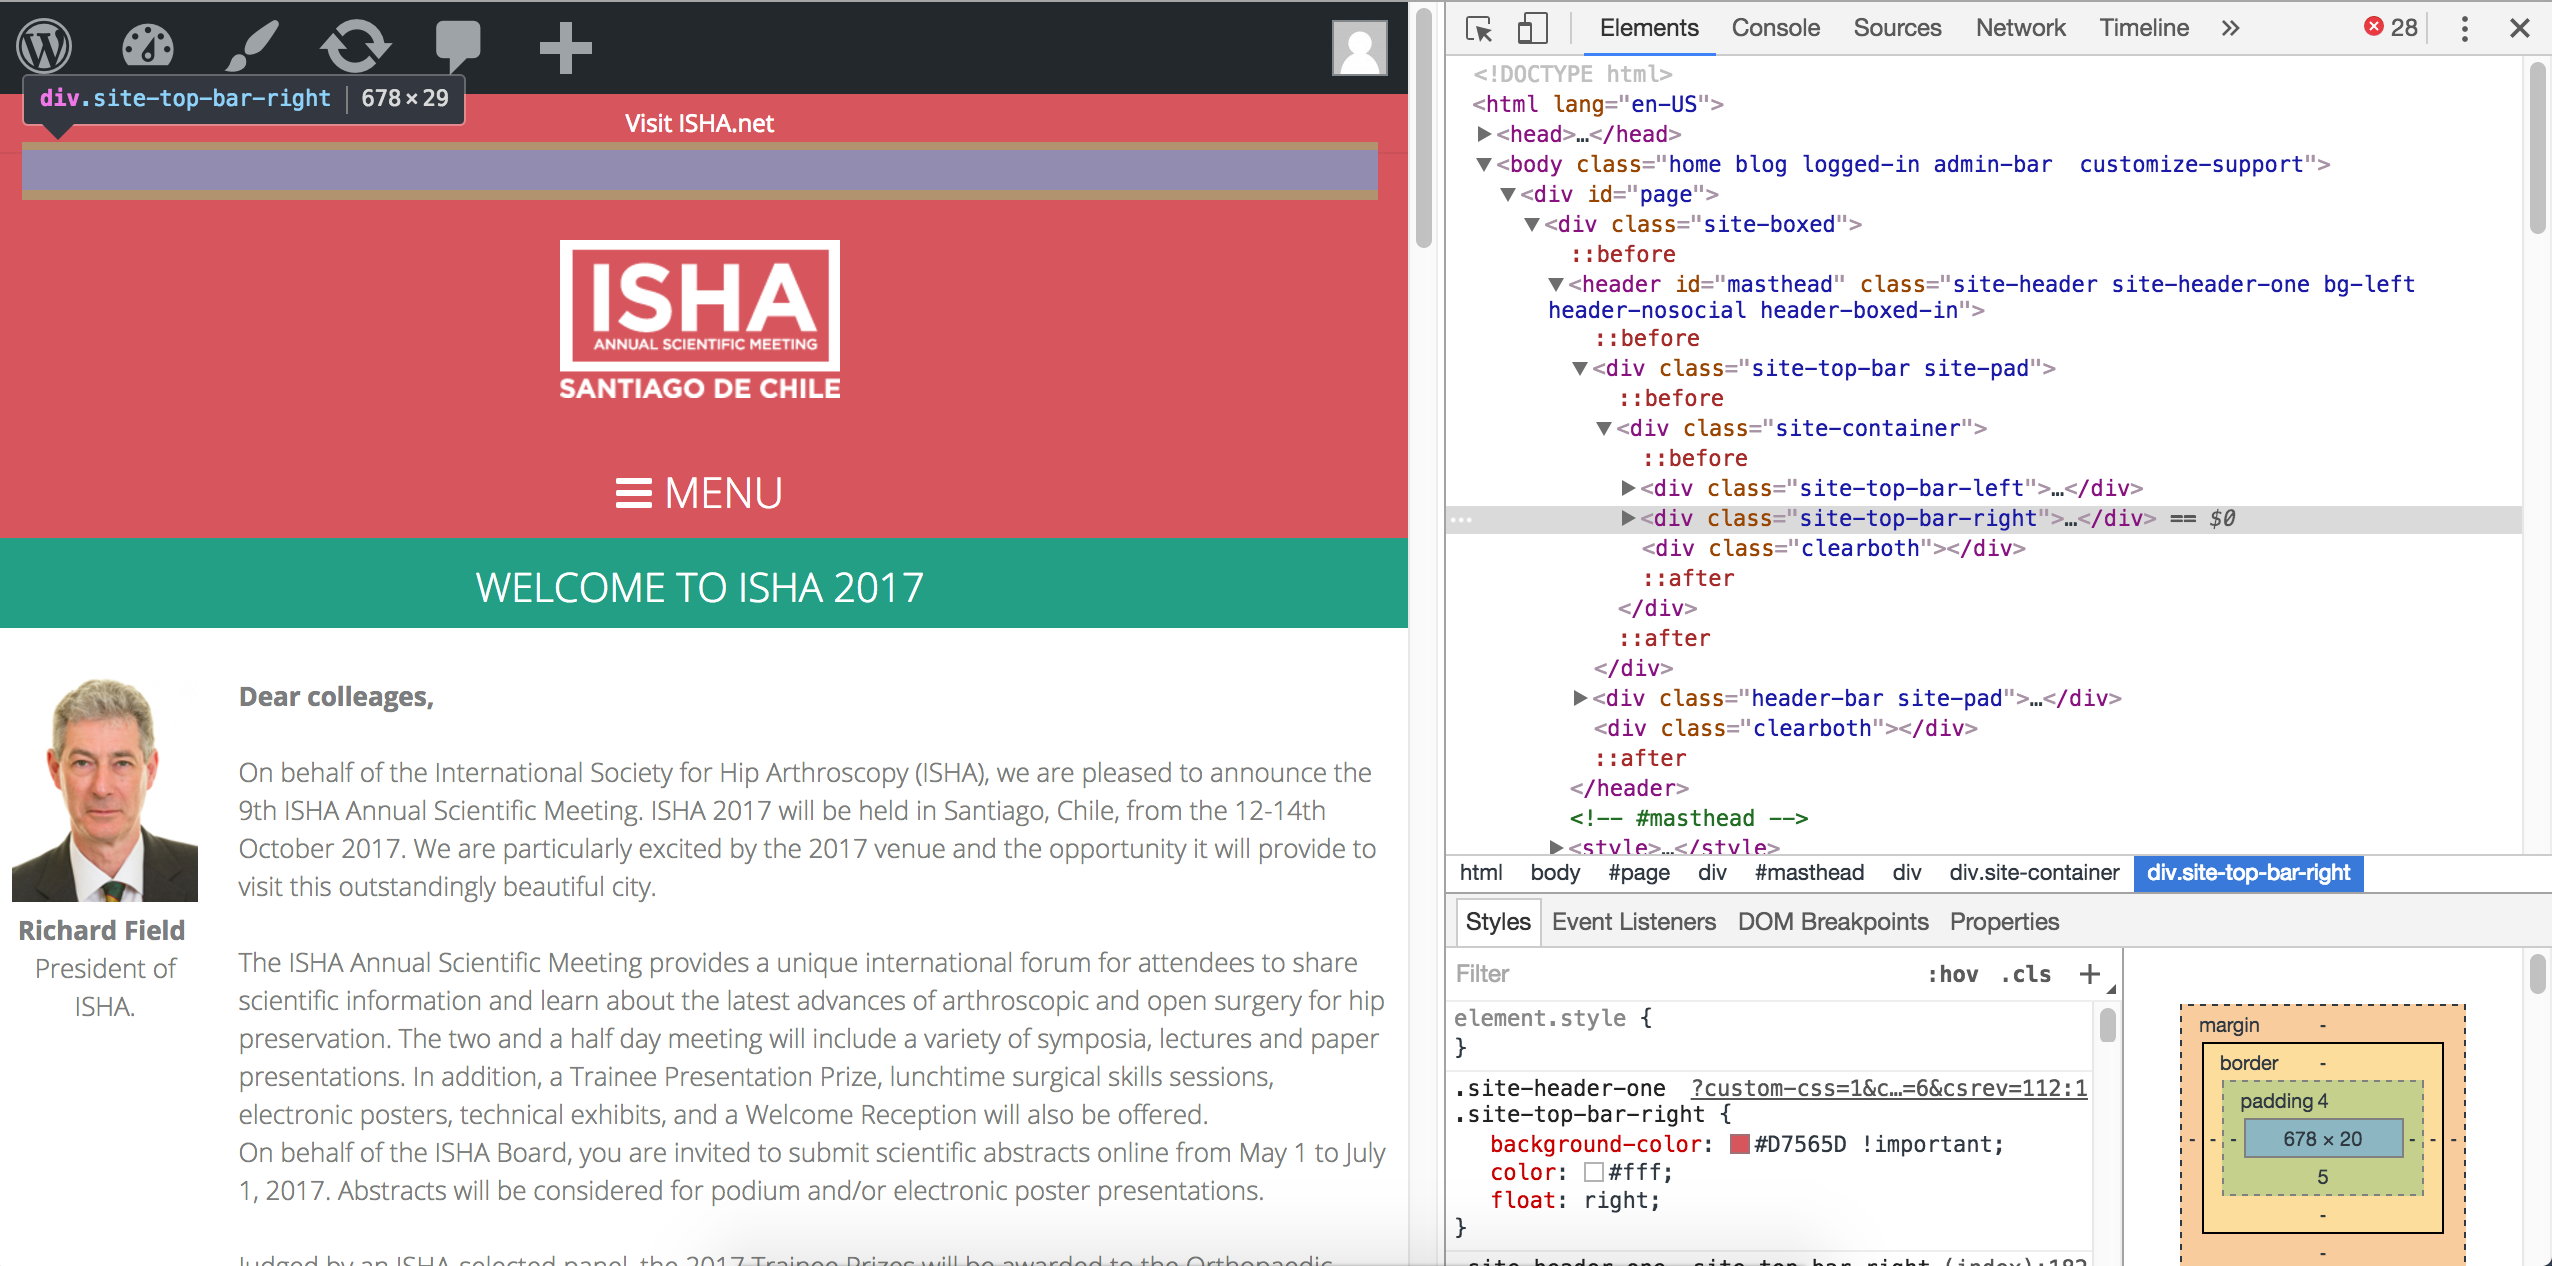Click the customize paintbrush icon
This screenshot has width=2552, height=1266.
coord(251,47)
